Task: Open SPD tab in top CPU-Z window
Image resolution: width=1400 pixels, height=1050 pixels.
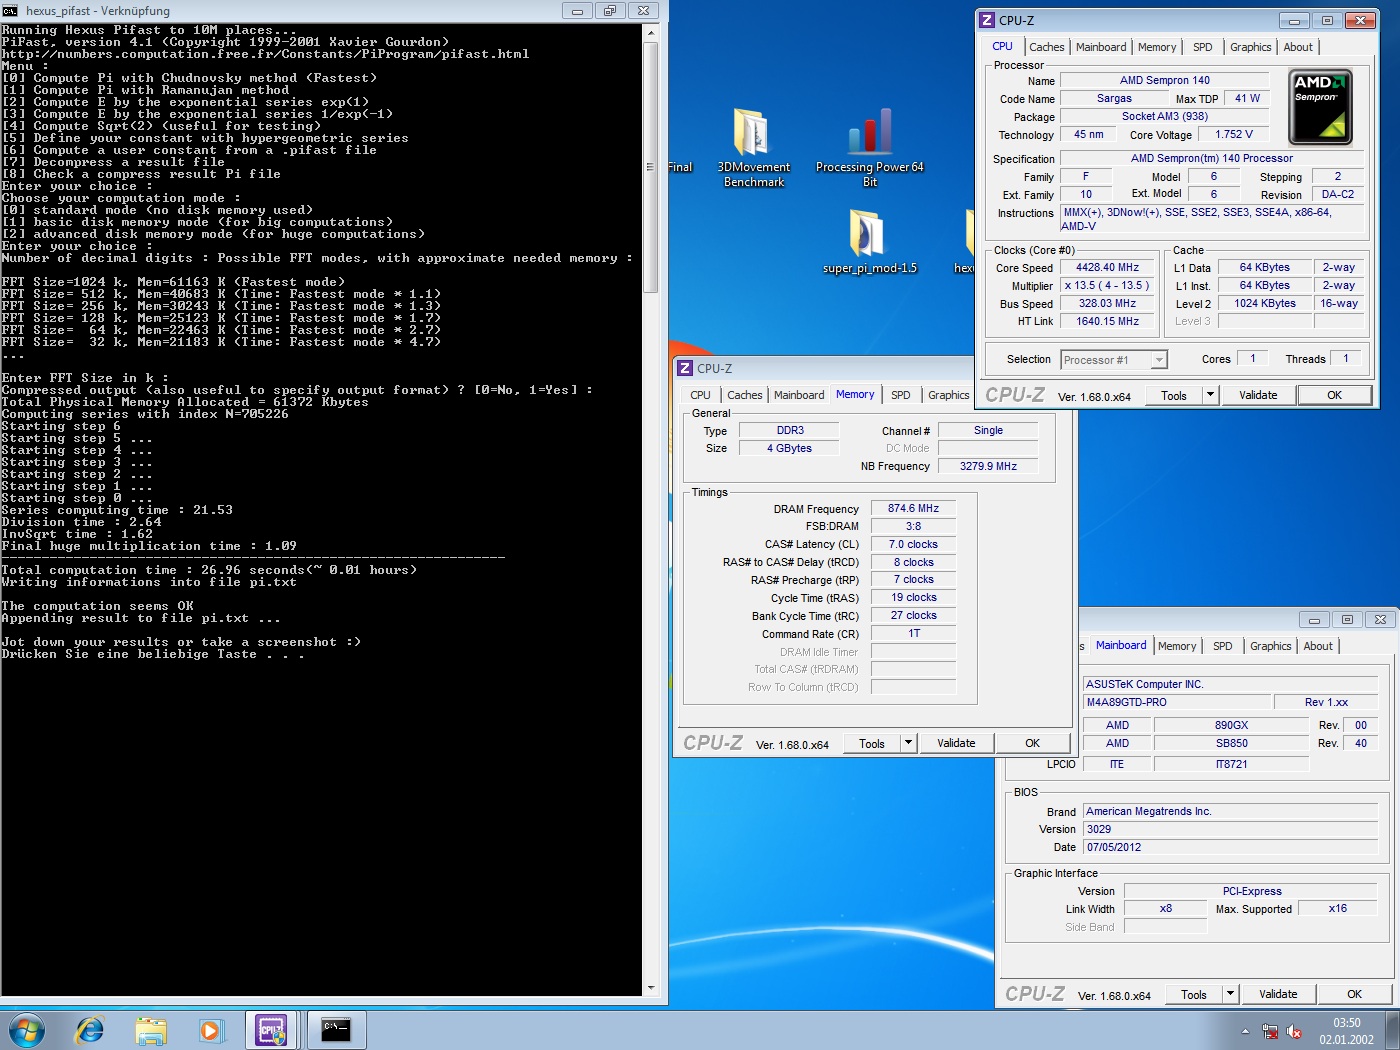Action: pyautogui.click(x=1203, y=47)
